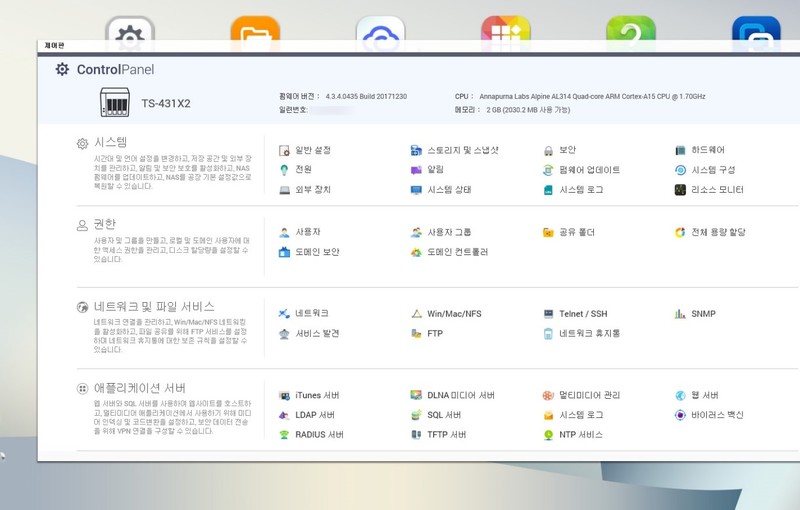Viewport: 800px width, 510px height.
Task: Click the memory value 2 GB text
Action: 528,110
